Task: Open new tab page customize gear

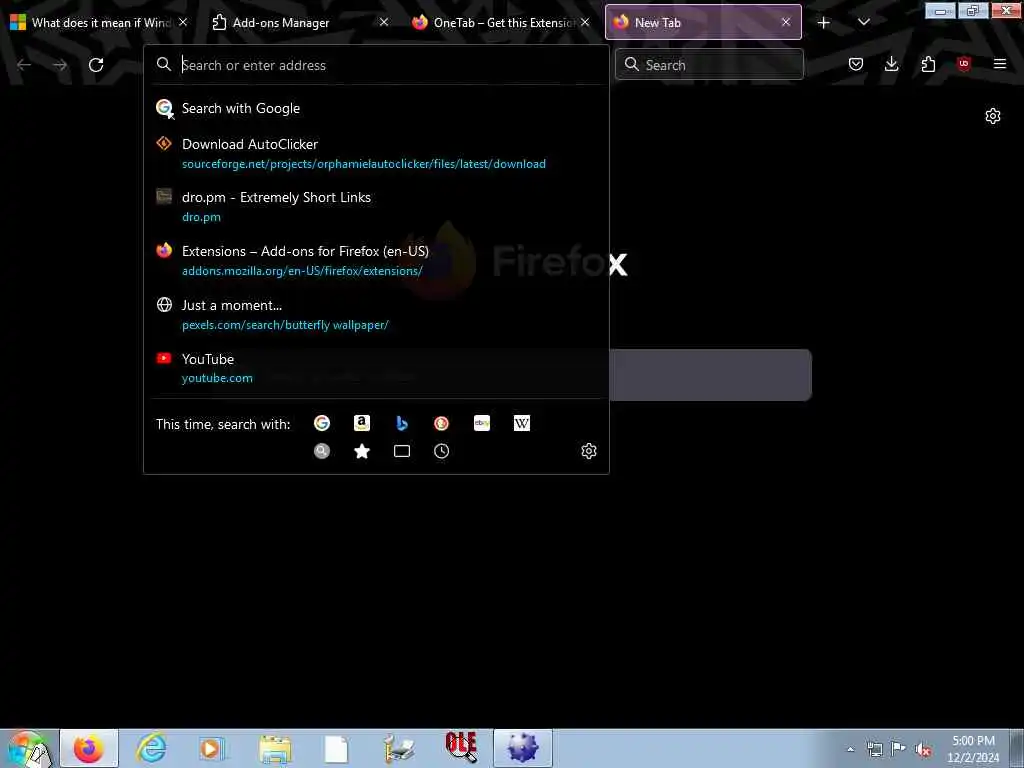Action: (x=993, y=116)
